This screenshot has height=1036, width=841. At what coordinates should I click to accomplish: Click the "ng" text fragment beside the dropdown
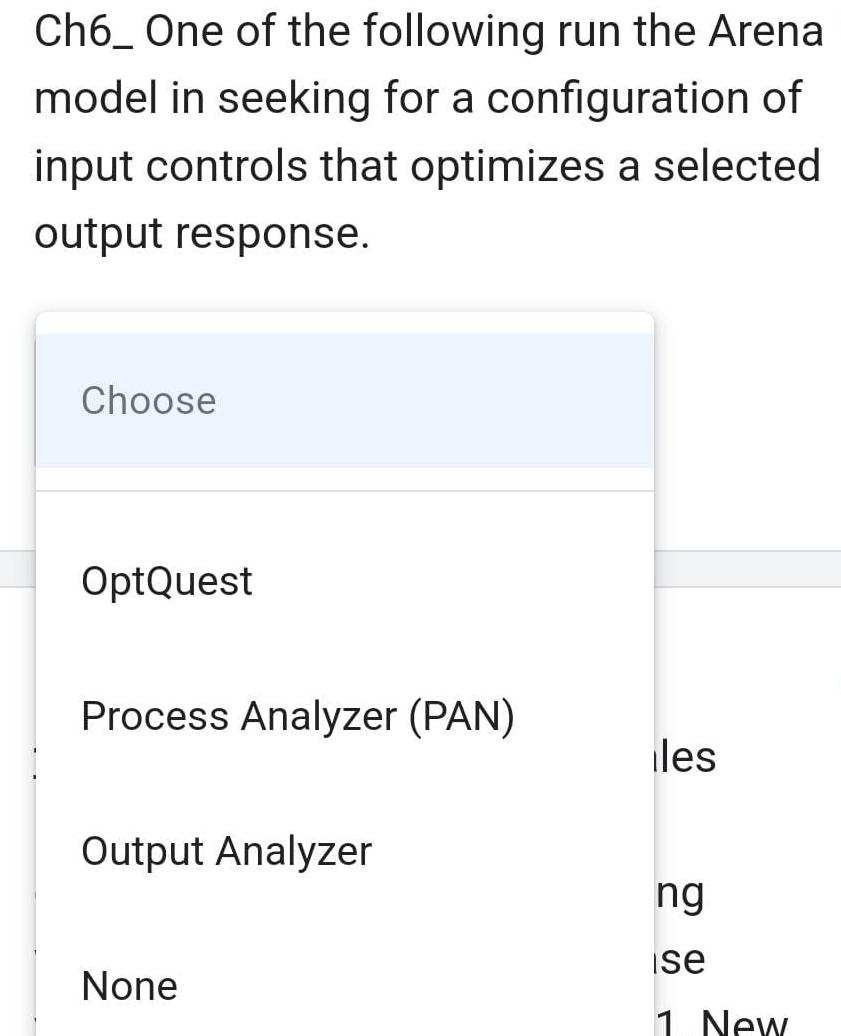680,893
